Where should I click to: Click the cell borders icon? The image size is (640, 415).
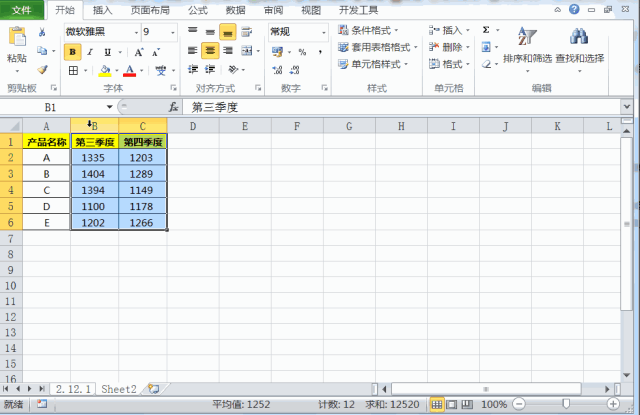click(x=73, y=71)
